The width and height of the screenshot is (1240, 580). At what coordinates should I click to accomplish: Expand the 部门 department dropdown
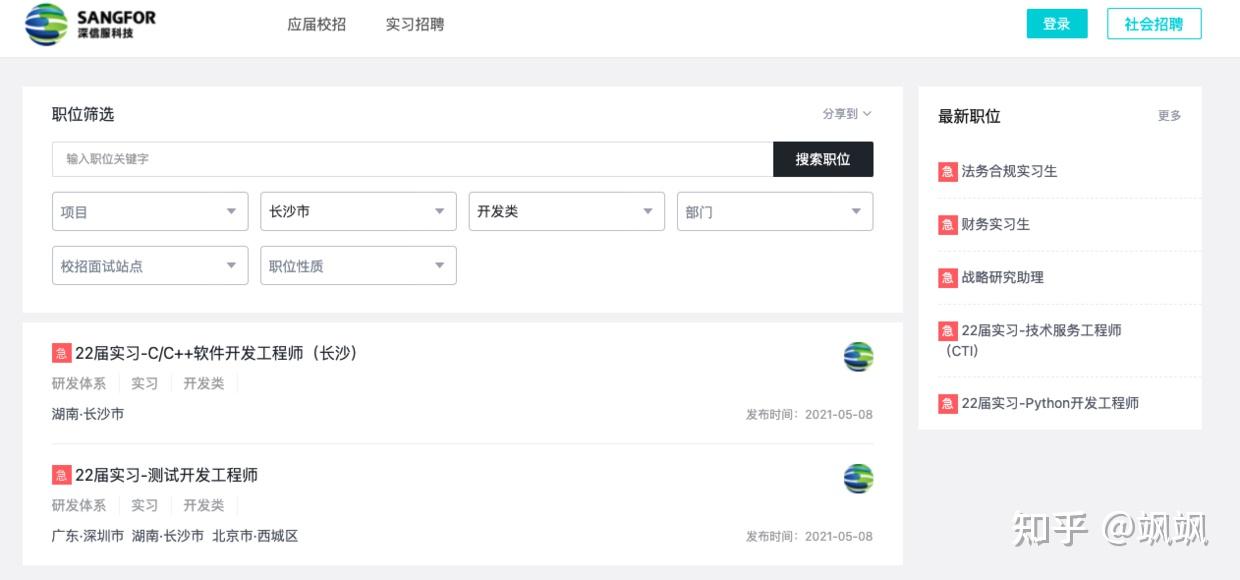pyautogui.click(x=774, y=212)
